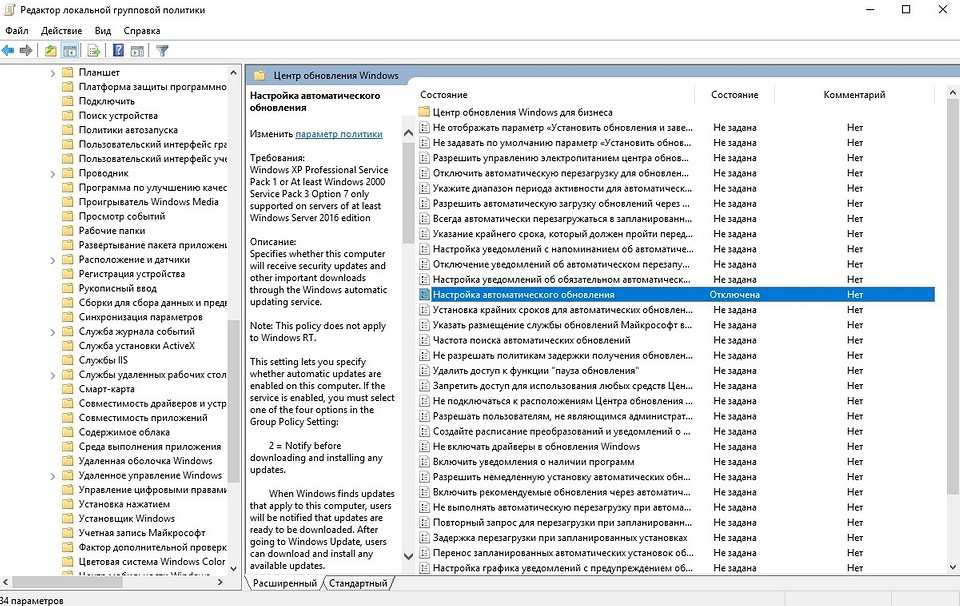Expand the Планшет tree node
Screen dimensions: 960x606
point(52,73)
